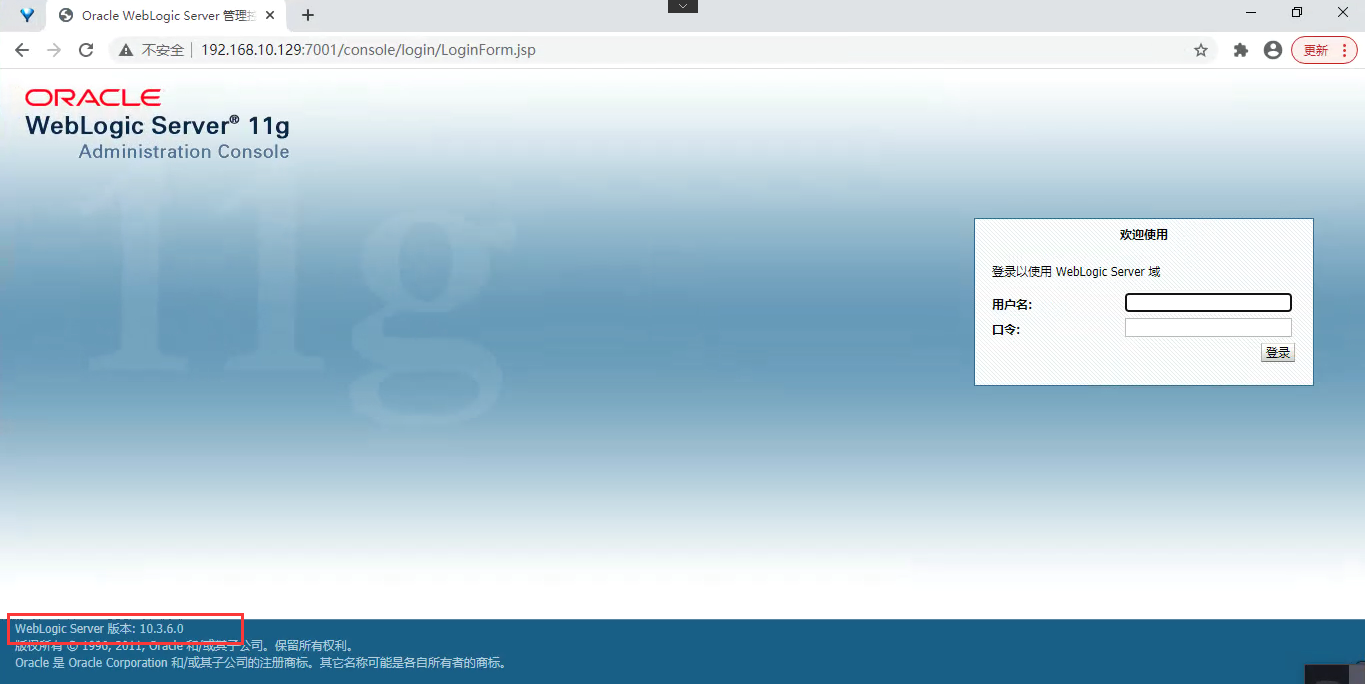Click the 欢迎使用 welcome heading
1365x684 pixels.
(1144, 235)
